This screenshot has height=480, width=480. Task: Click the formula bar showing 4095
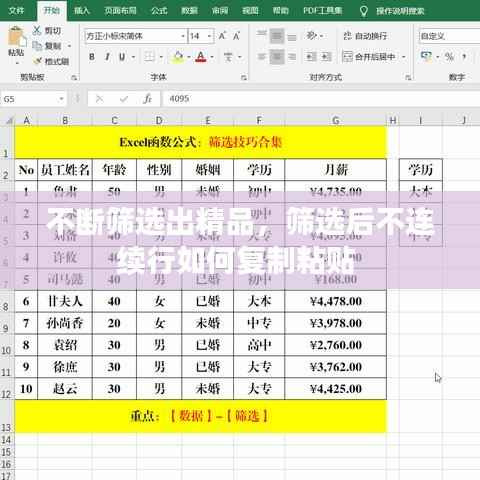(x=320, y=99)
